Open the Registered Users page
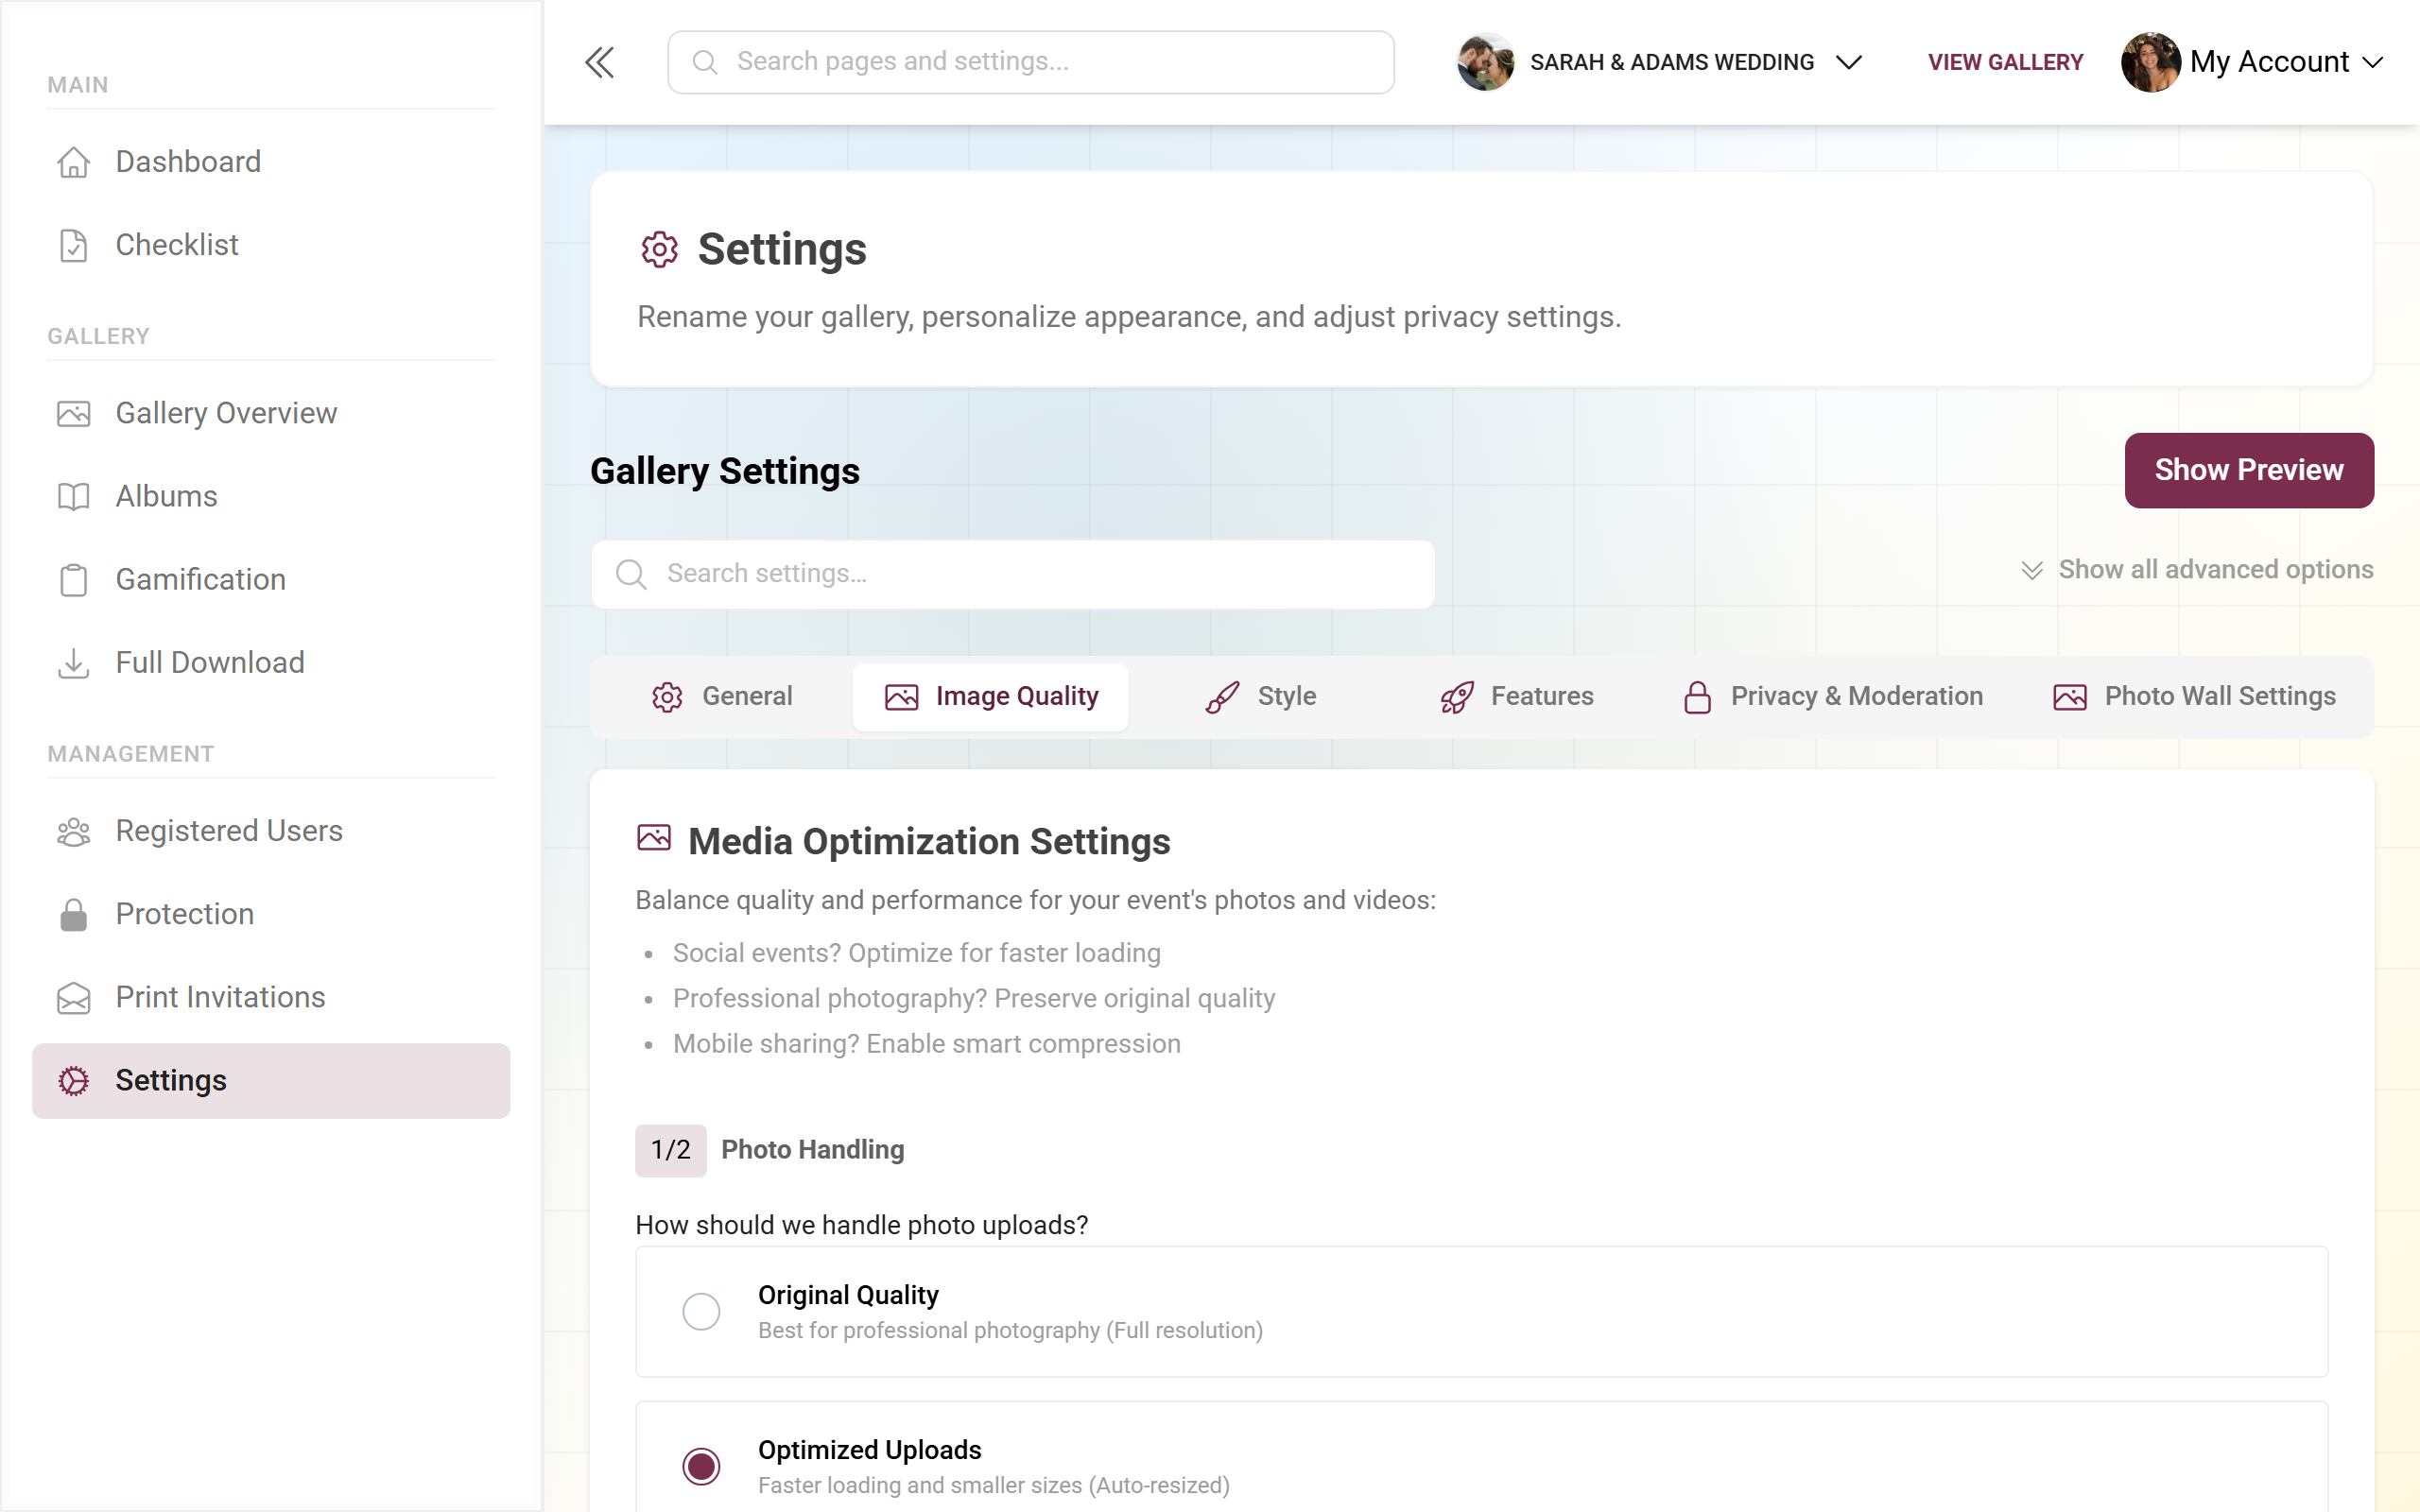 point(271,831)
